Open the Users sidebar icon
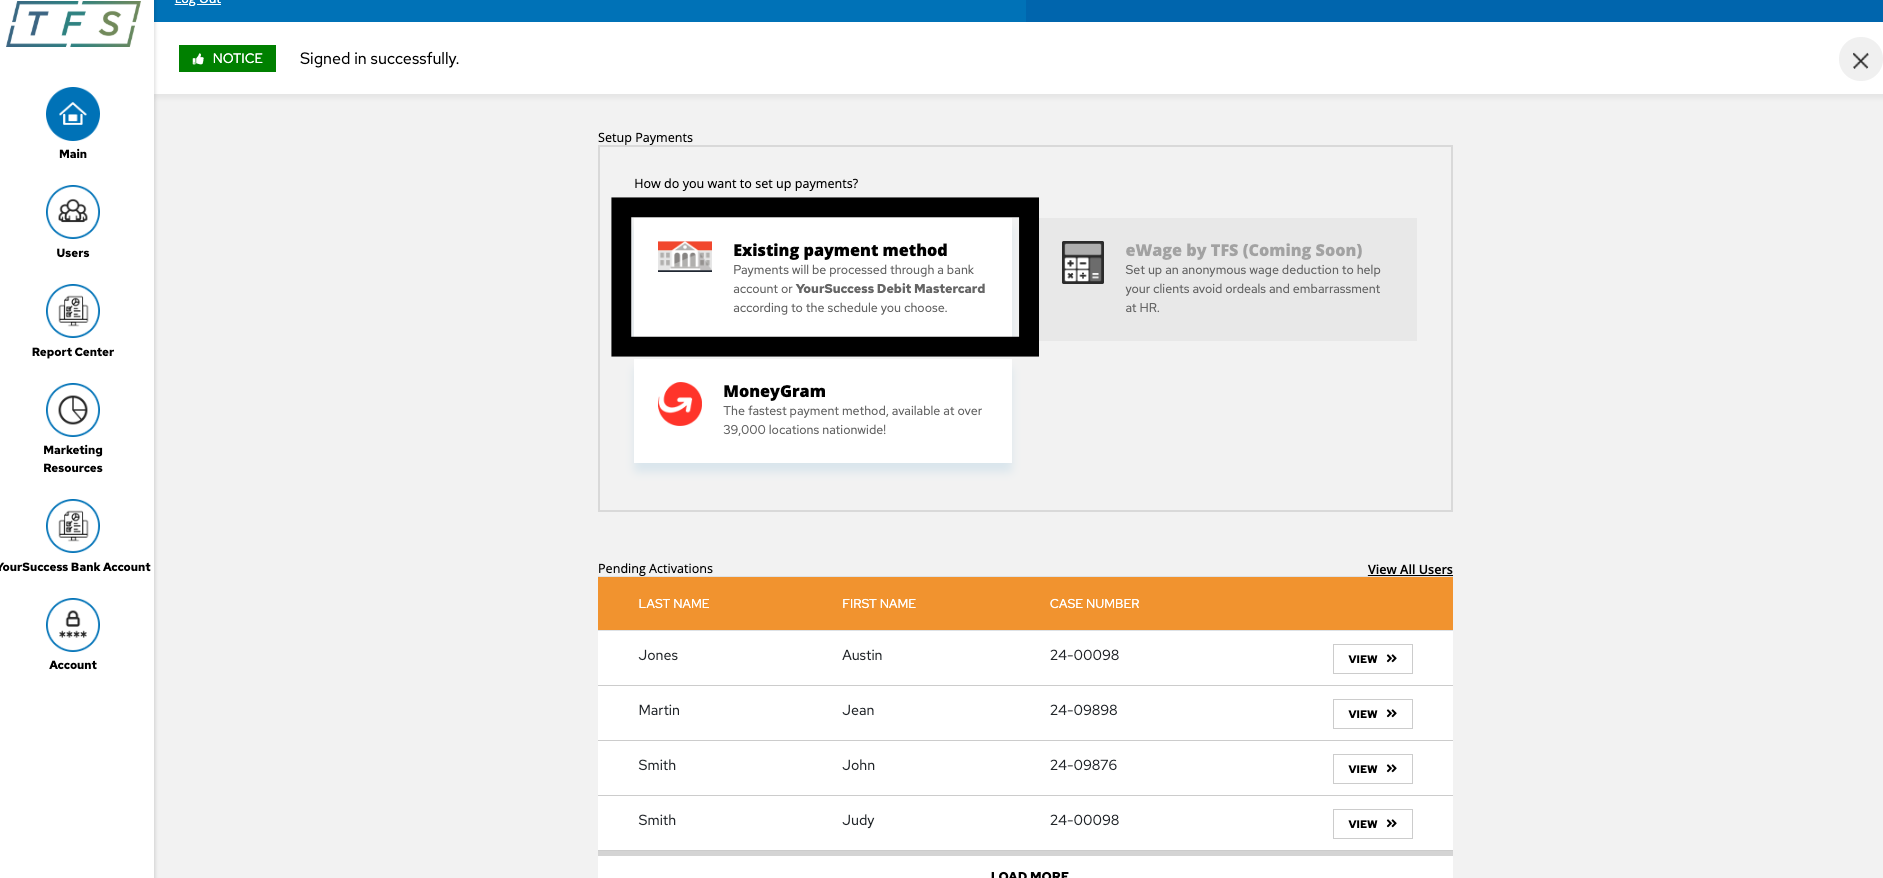1883x878 pixels. (73, 212)
